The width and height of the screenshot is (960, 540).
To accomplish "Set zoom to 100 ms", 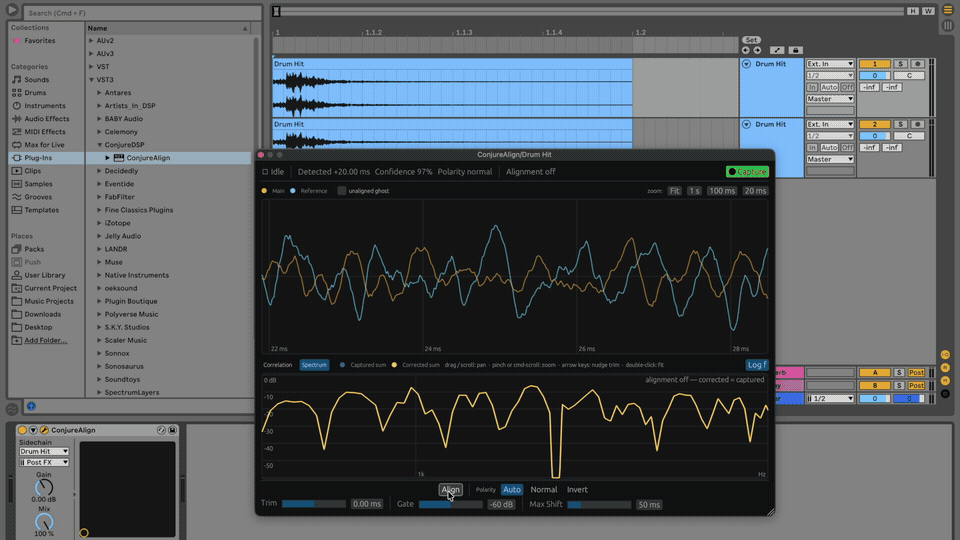I will (722, 191).
